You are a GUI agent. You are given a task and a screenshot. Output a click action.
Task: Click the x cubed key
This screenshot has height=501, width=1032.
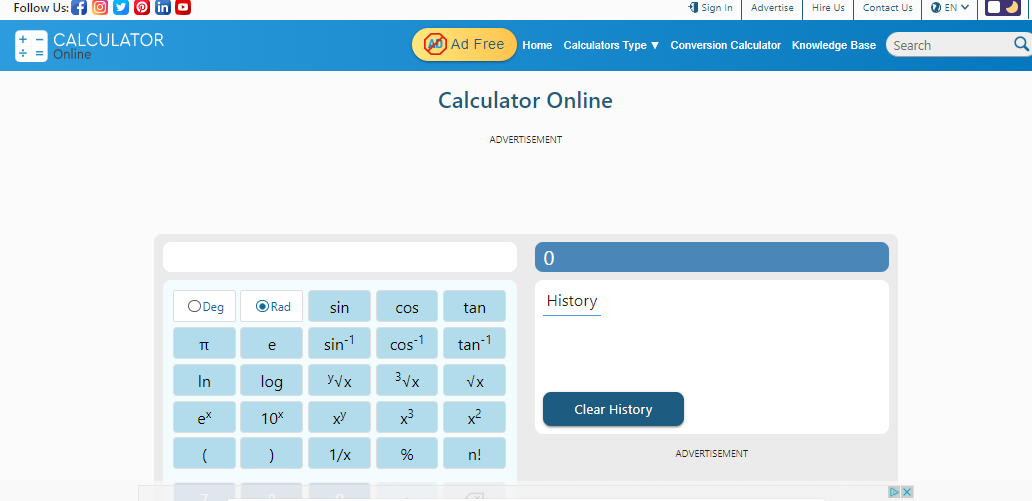(407, 417)
